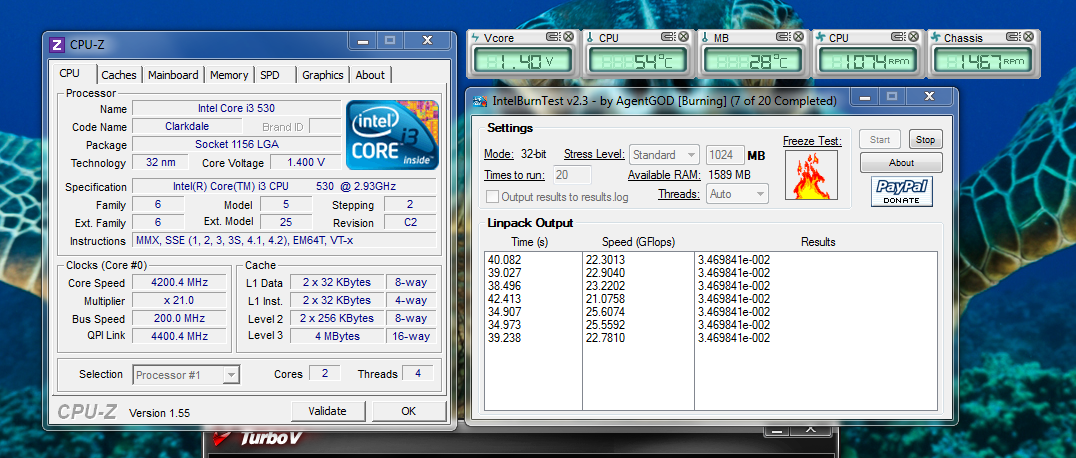
Task: Click the CPU-Z title bar icon
Action: pos(58,45)
